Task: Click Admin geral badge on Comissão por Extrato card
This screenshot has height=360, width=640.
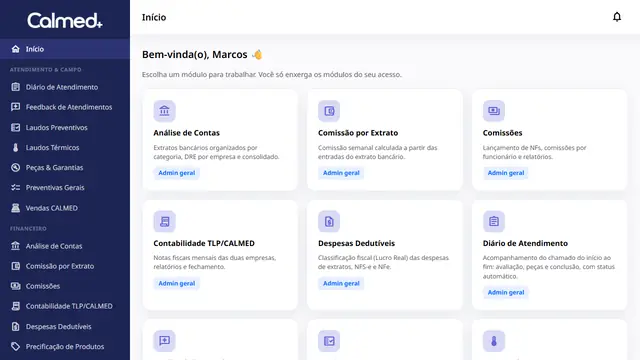Action: tap(341, 173)
